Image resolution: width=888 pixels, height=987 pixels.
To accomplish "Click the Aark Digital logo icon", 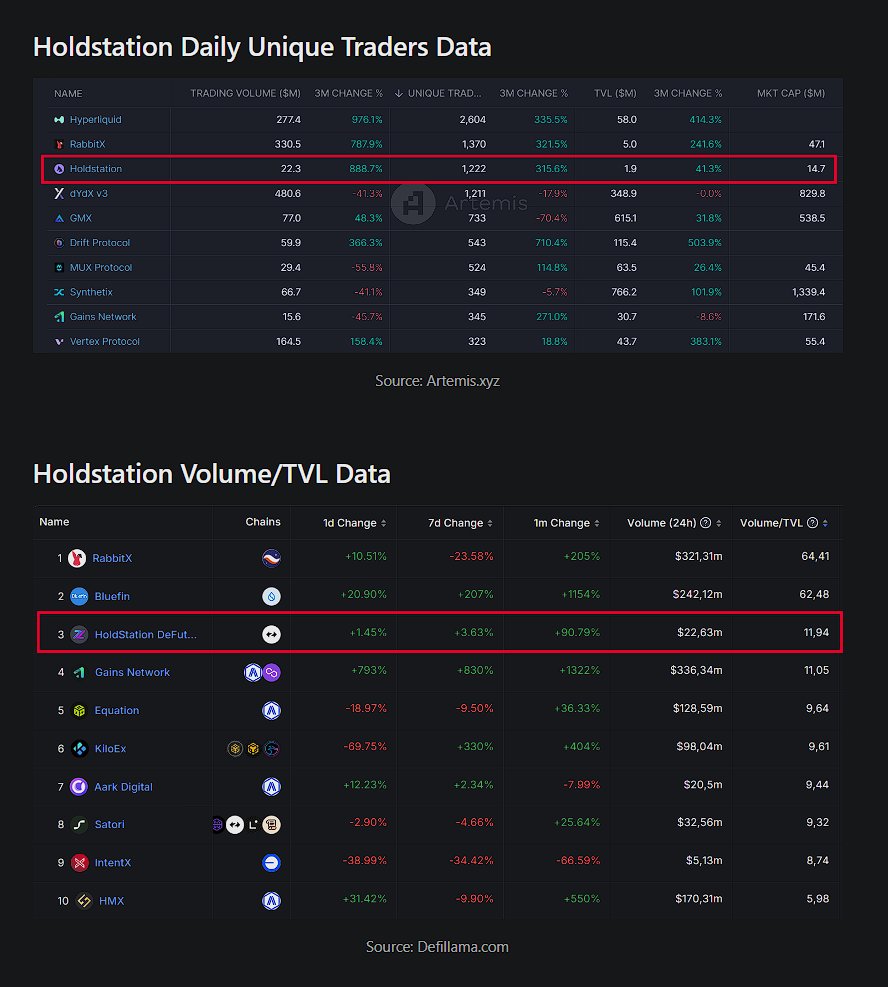I will [x=79, y=787].
